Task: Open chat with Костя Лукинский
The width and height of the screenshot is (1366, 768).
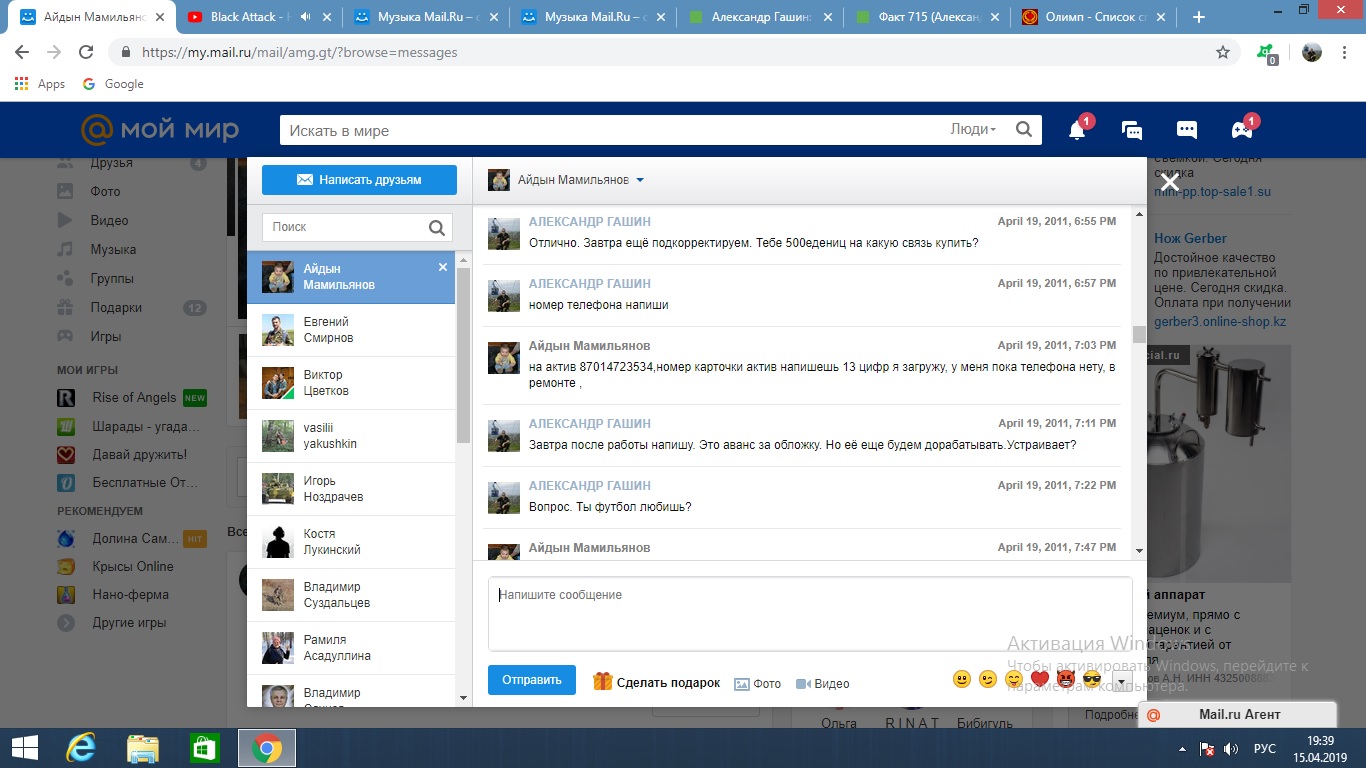Action: click(351, 542)
